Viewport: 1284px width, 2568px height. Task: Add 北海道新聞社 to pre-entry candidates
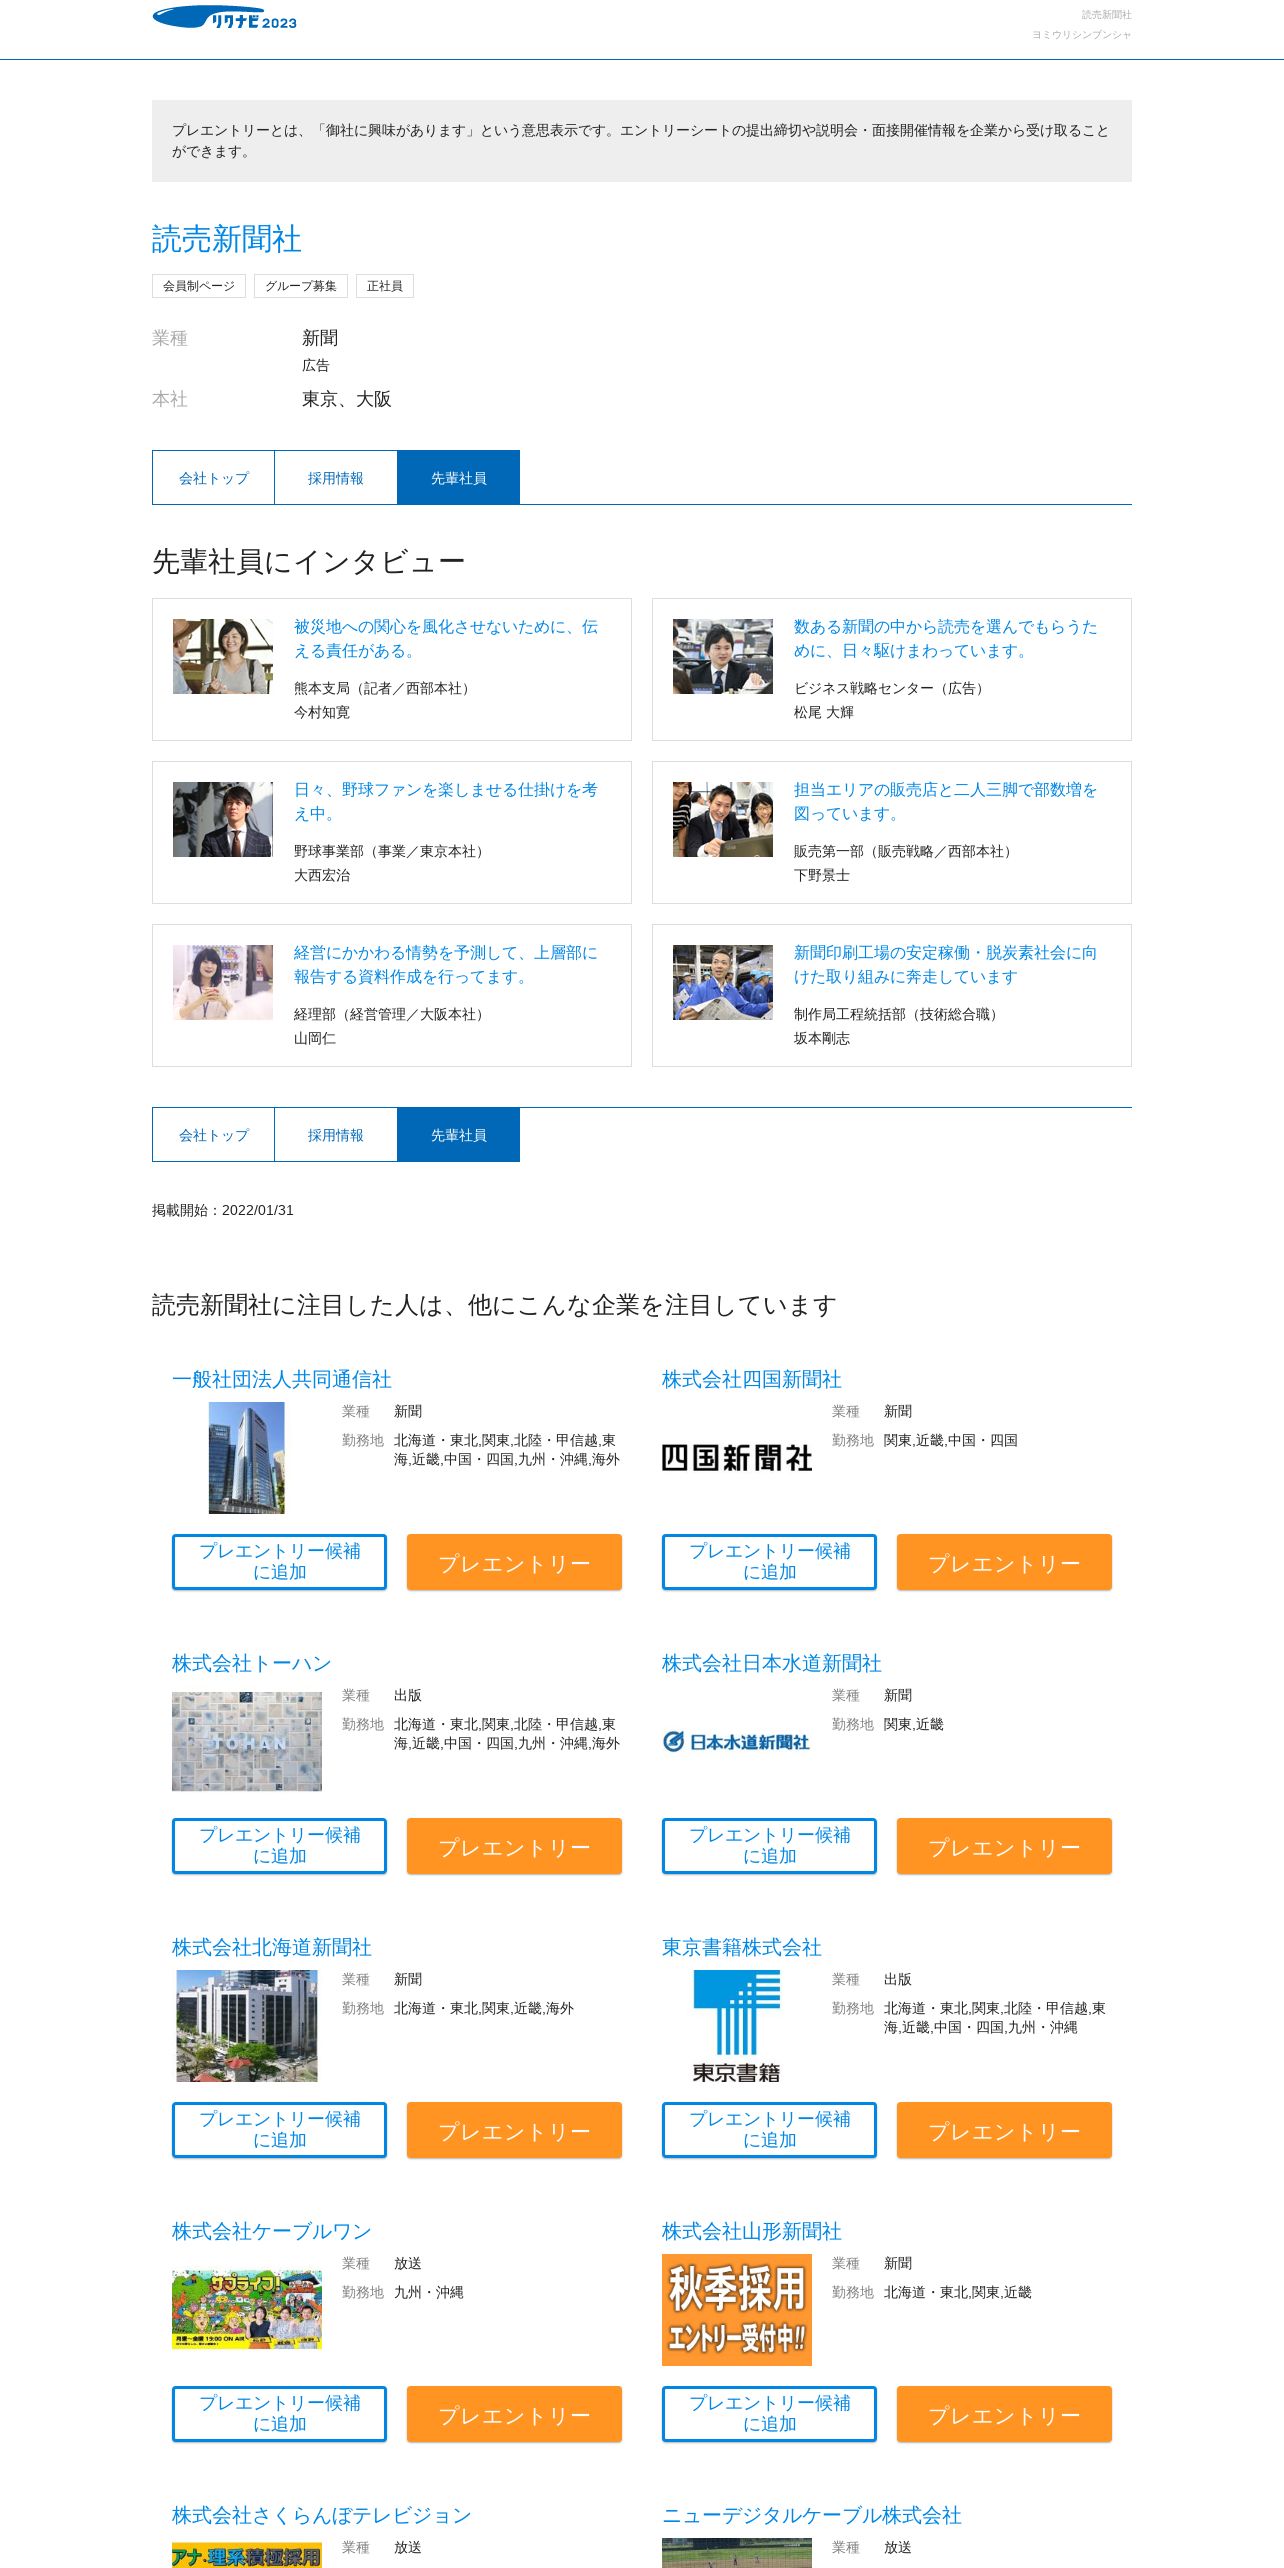279,2130
